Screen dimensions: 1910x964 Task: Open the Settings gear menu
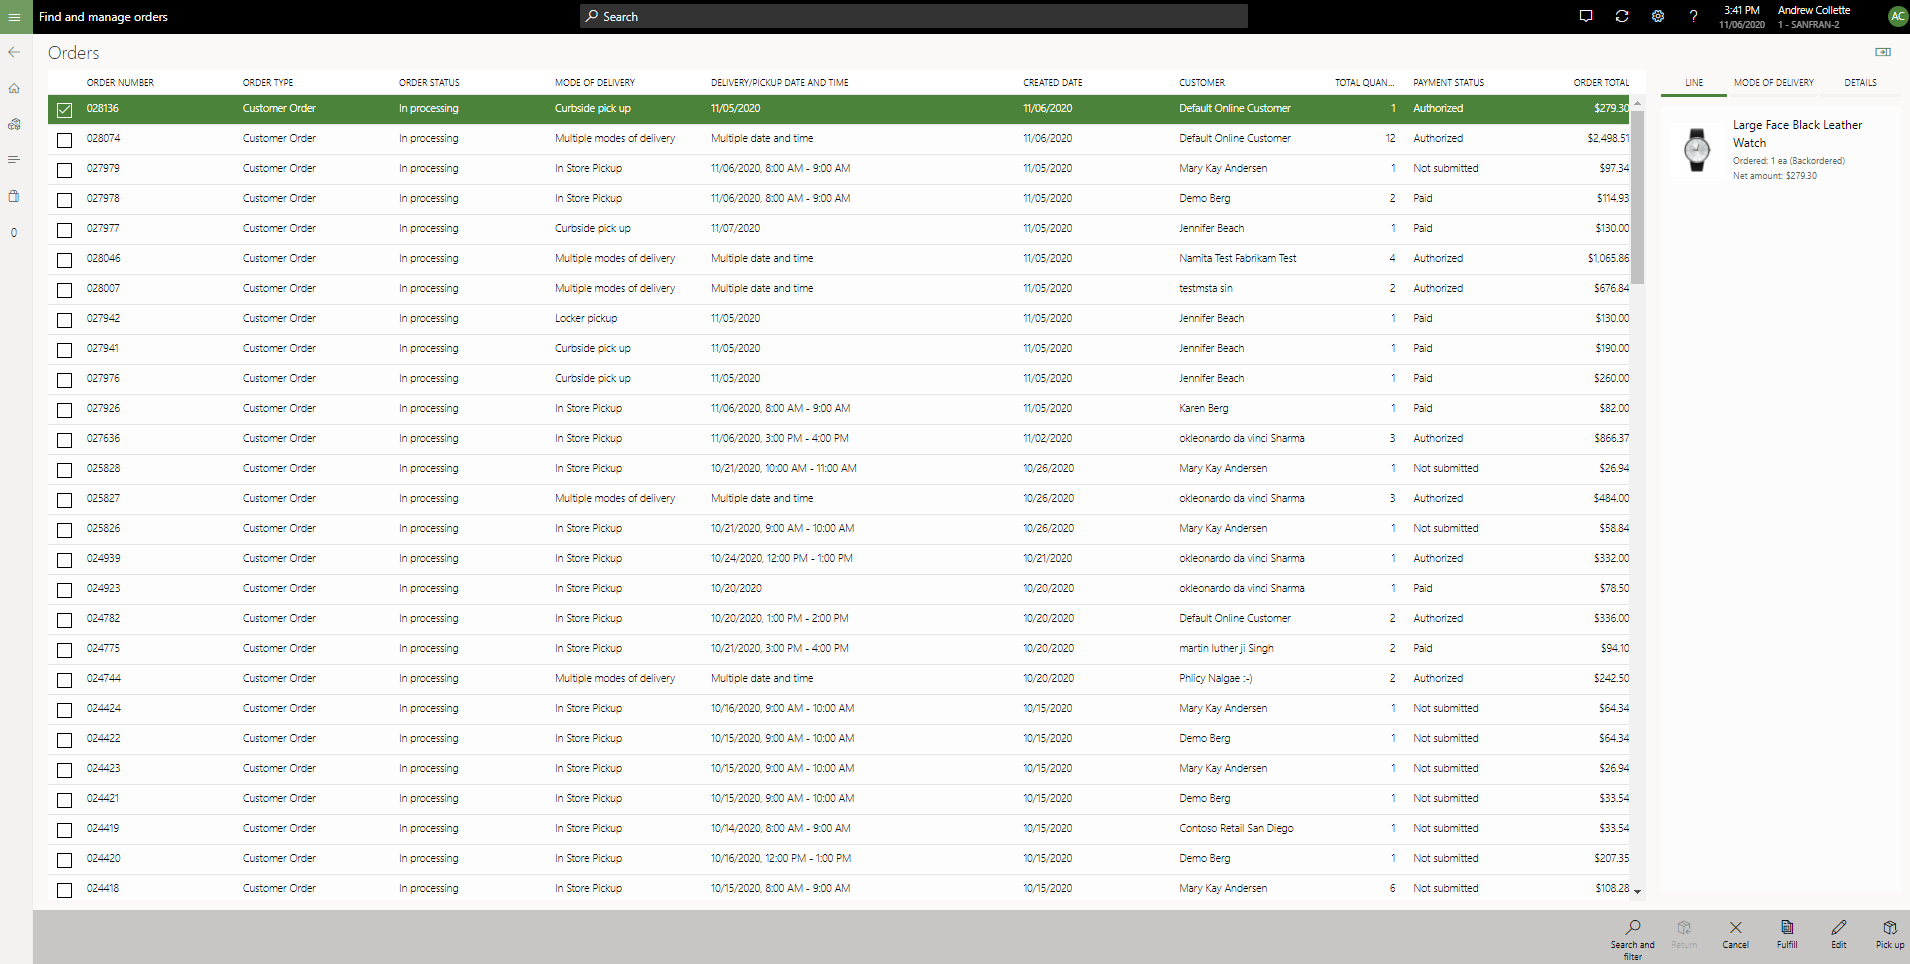pos(1657,16)
